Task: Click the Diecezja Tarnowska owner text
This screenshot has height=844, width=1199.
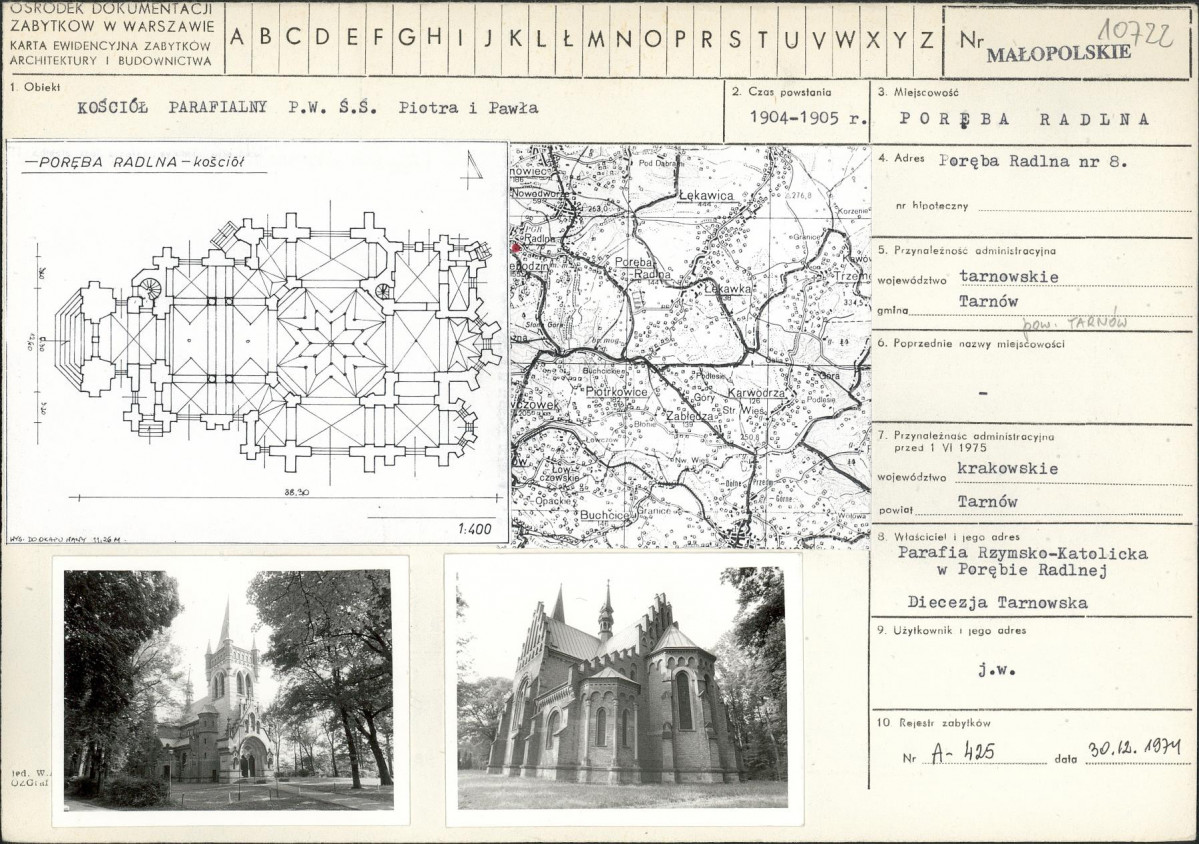Action: (997, 602)
